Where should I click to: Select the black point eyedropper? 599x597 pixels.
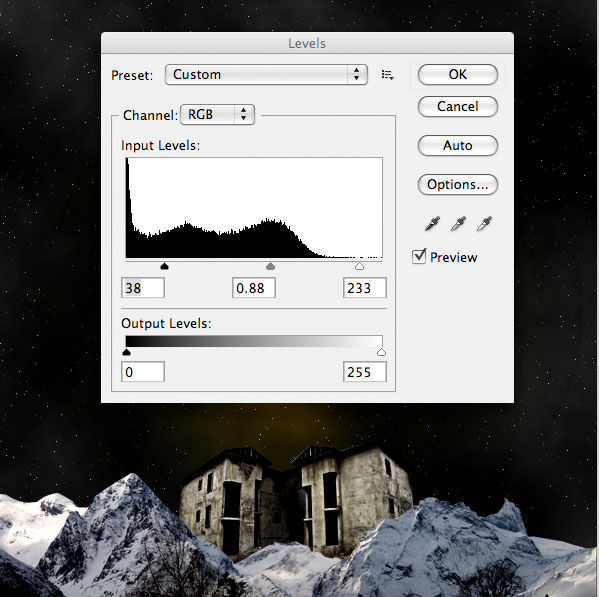click(432, 224)
